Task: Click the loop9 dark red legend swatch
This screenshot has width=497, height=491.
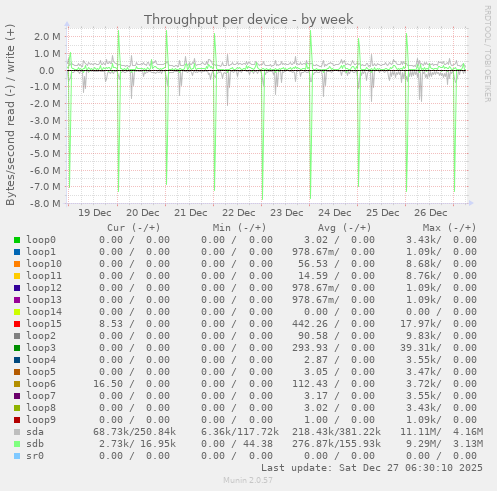Action: pos(17,420)
